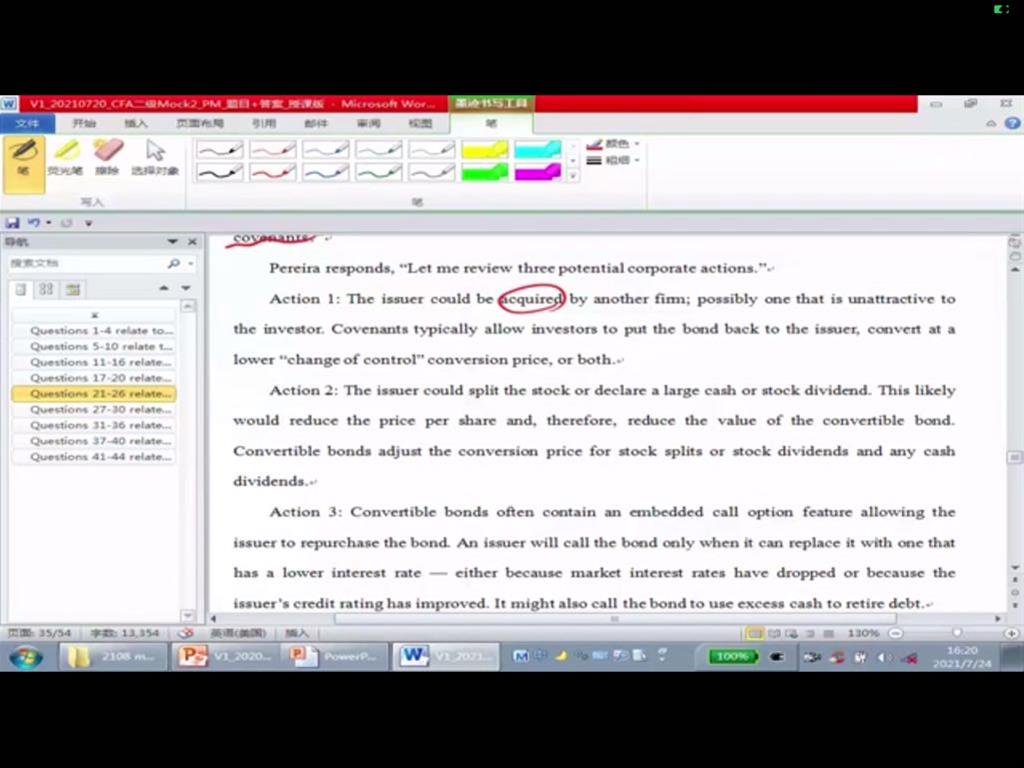This screenshot has width=1024, height=768.
Task: Pick the red thin pen style
Action: point(272,149)
